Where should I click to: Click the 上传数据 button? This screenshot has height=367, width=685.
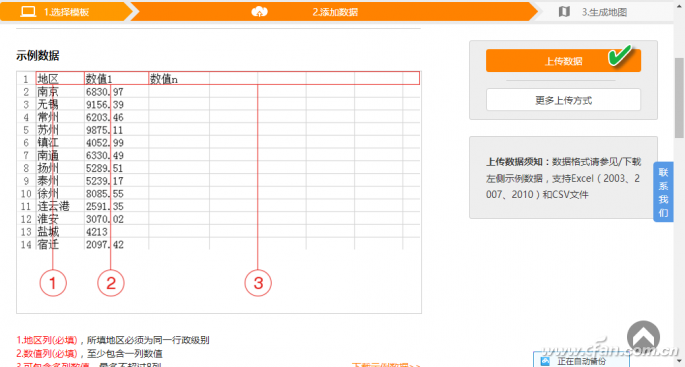tap(563, 61)
